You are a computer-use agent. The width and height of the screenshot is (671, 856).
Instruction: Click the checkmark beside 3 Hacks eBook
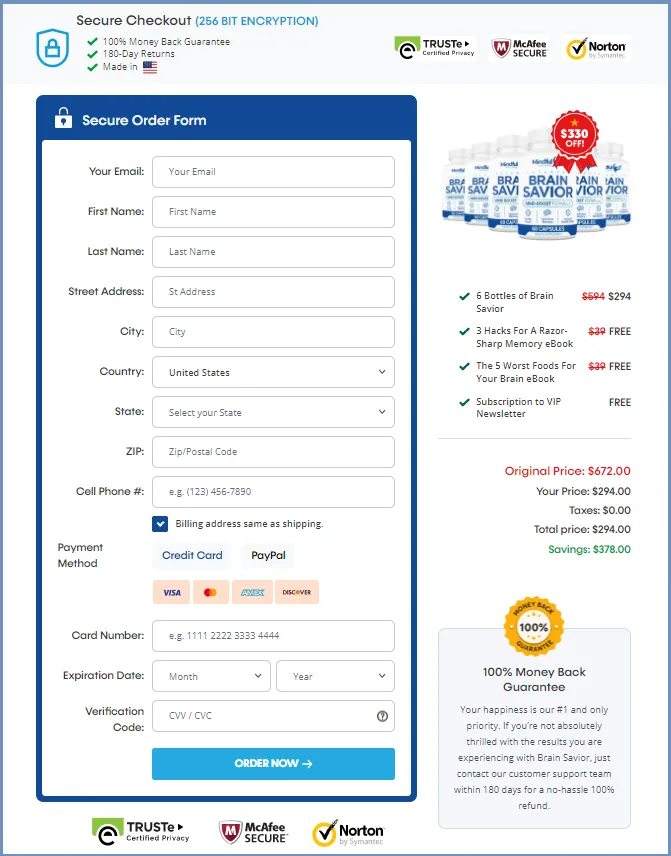pos(464,331)
